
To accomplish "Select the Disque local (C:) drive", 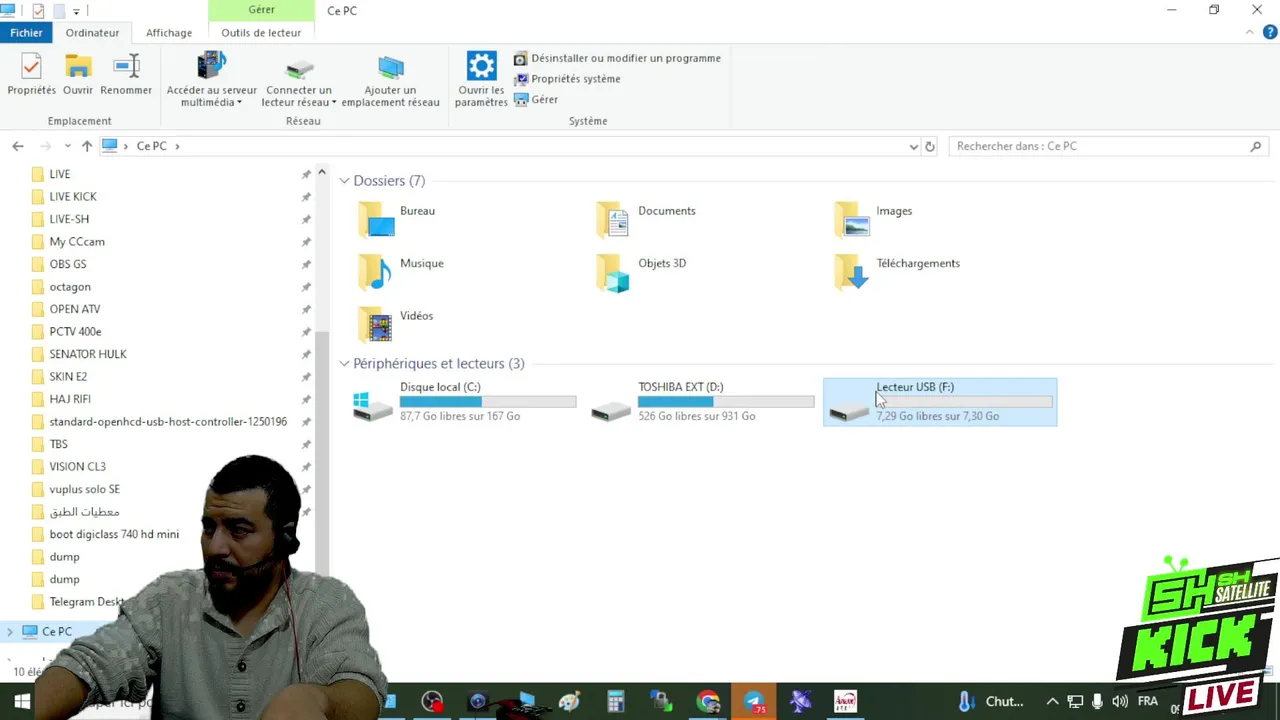I will (x=465, y=402).
